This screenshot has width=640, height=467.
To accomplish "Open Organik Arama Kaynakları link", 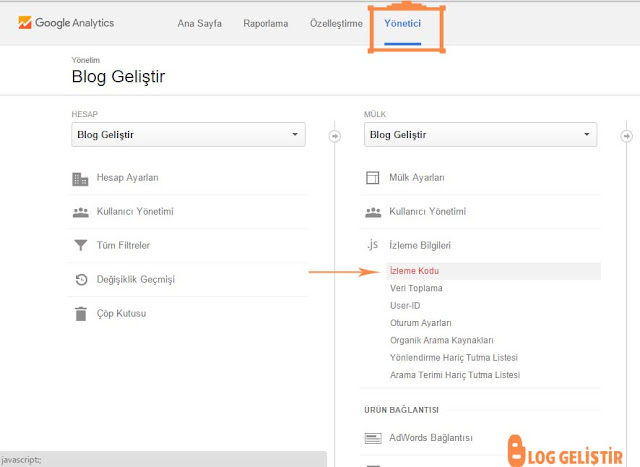I will point(442,340).
